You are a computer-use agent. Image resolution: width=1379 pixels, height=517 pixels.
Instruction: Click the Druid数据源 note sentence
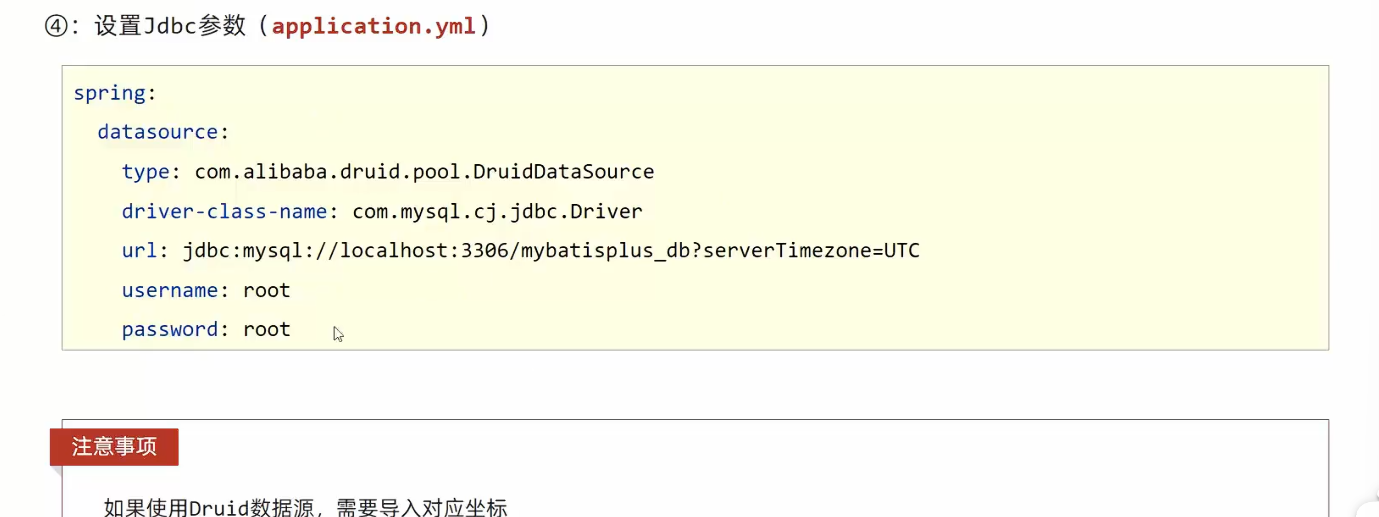(x=306, y=507)
